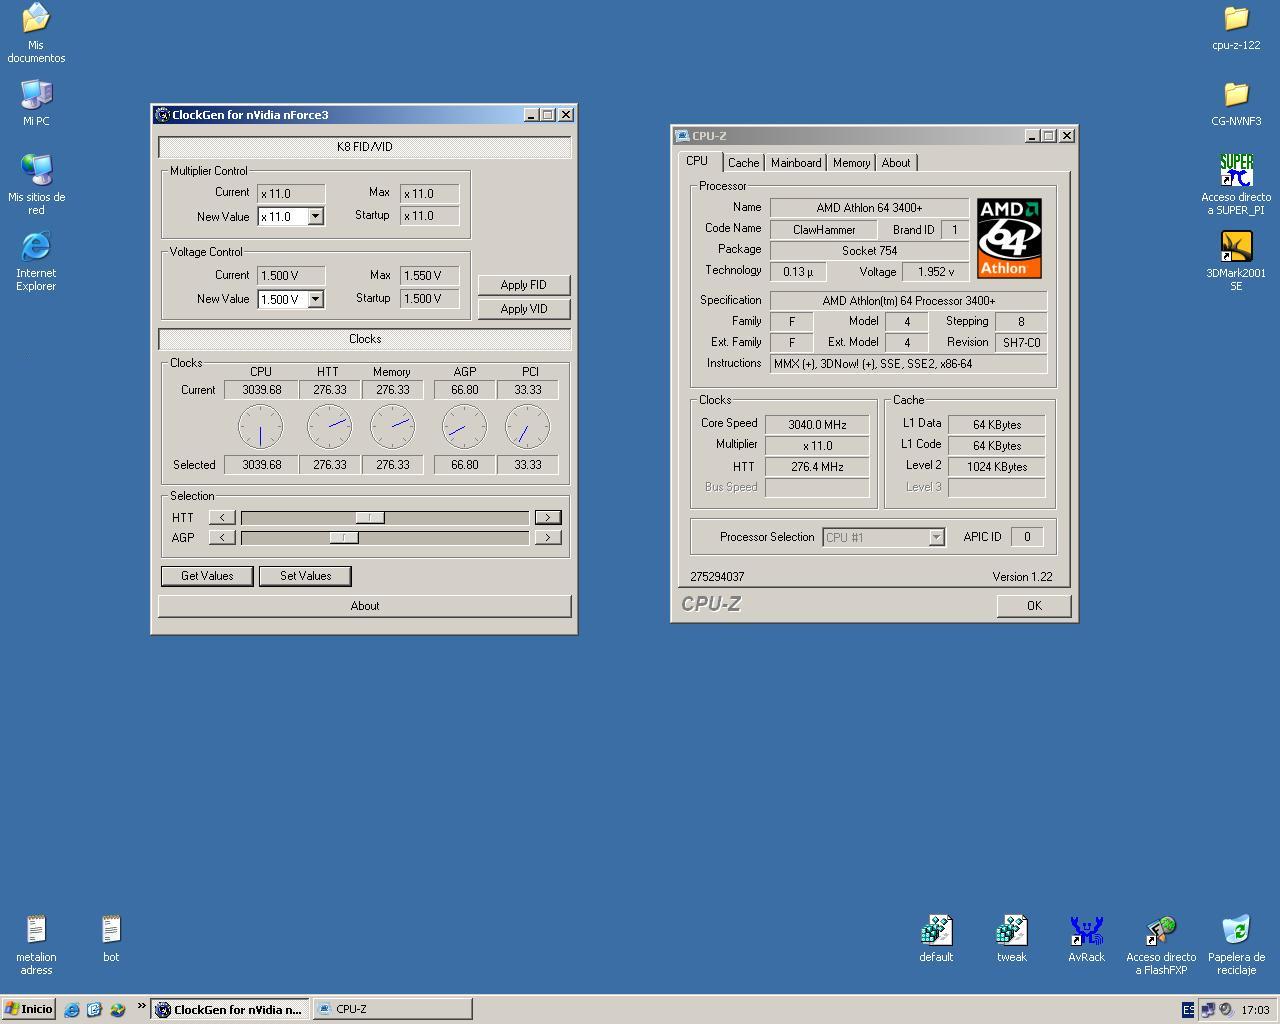Click third quick launch icon in taskbar
Image resolution: width=1280 pixels, height=1024 pixels.
117,1009
